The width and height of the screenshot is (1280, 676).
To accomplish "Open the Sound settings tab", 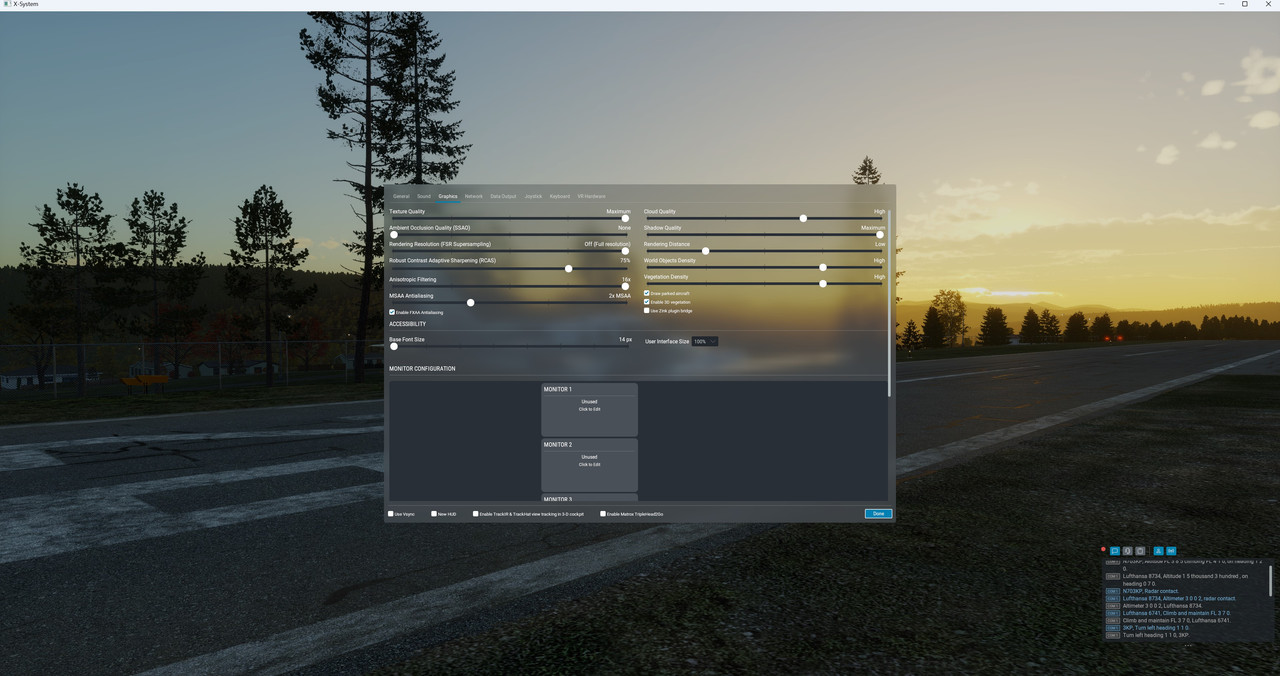I will click(424, 196).
